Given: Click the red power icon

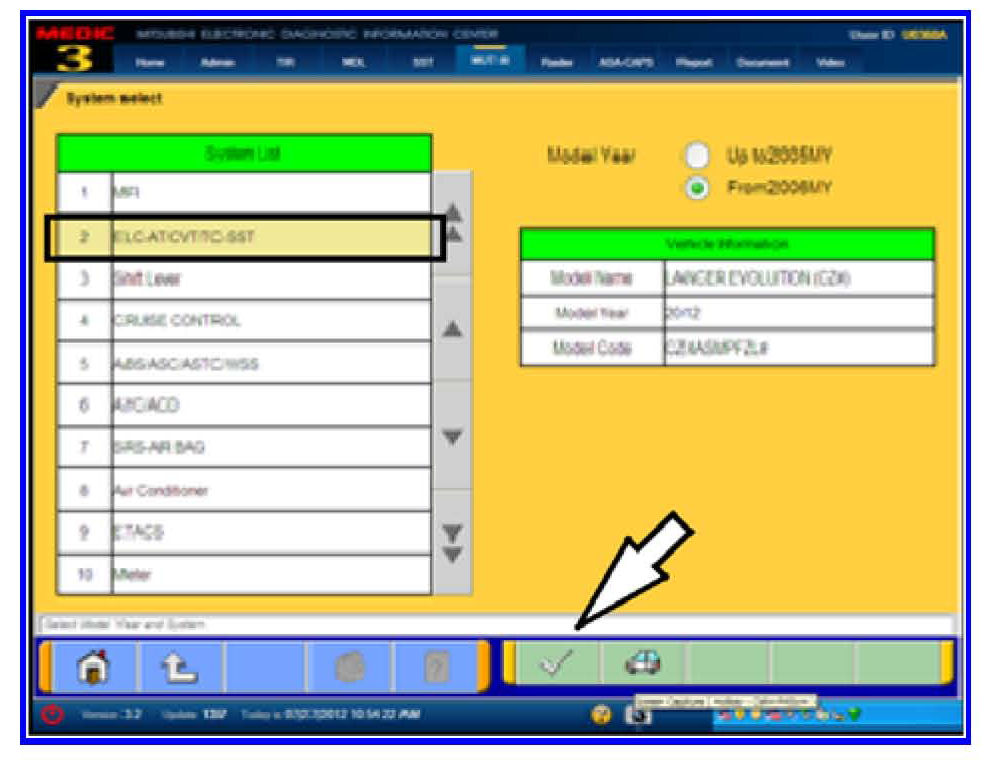Looking at the screenshot, I should coord(54,716).
